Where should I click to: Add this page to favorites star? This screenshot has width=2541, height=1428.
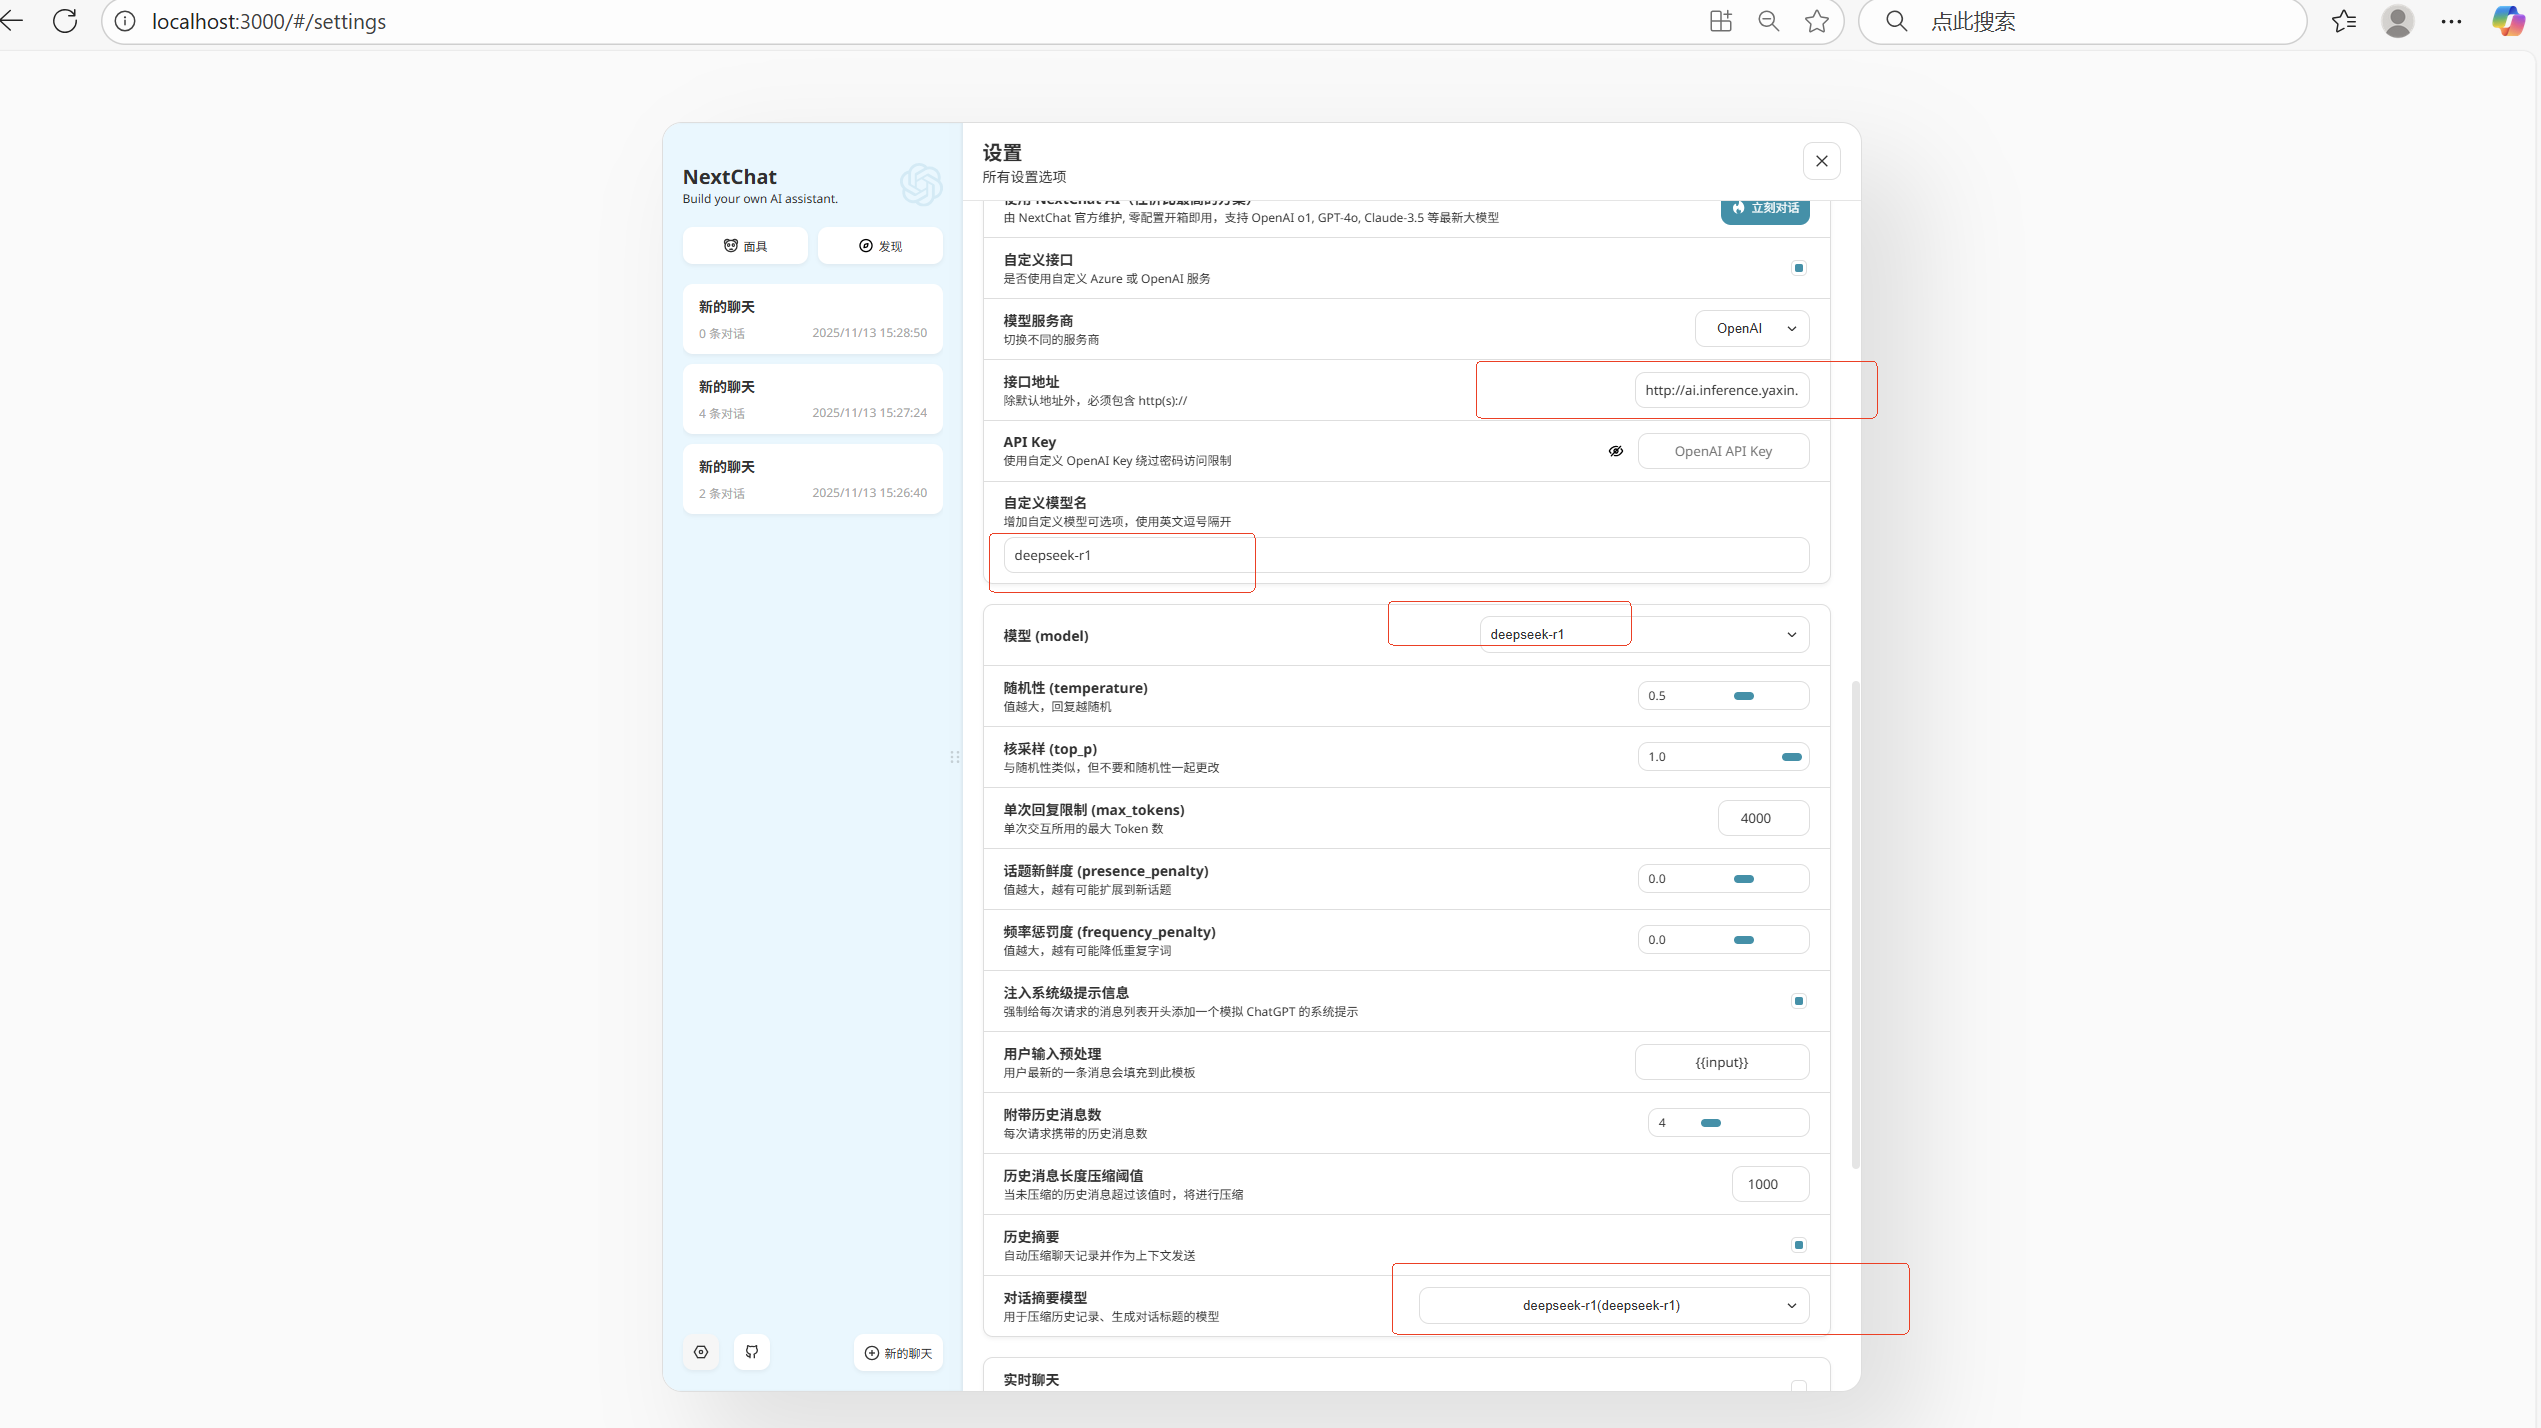[x=1817, y=21]
